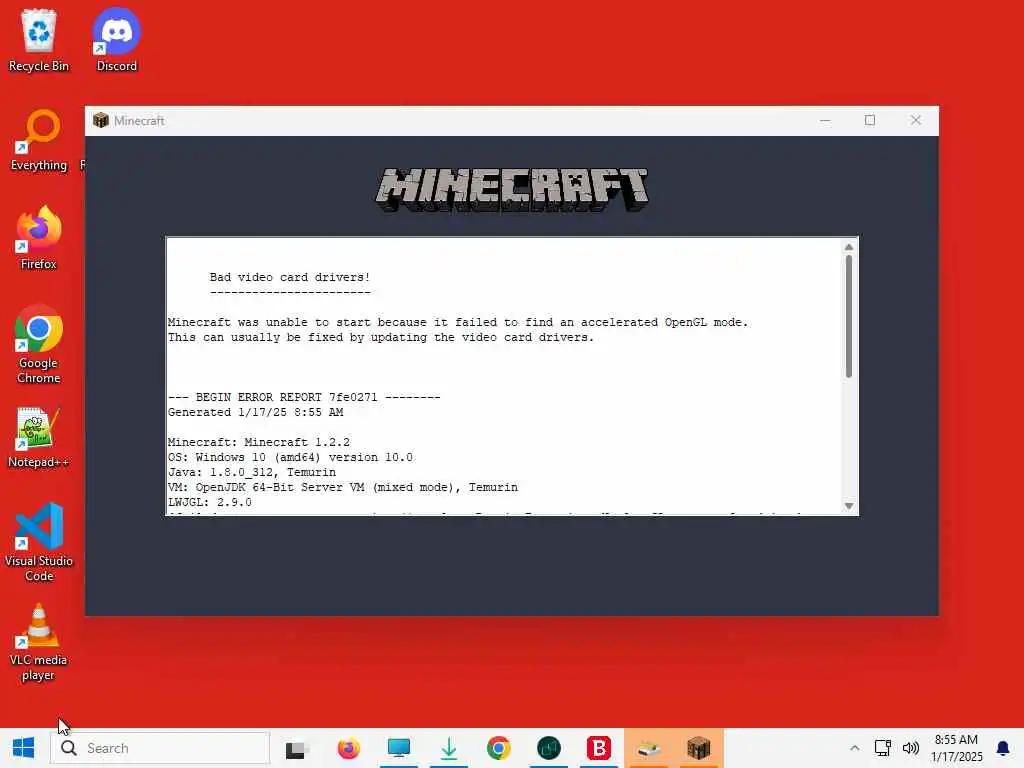The image size is (1024, 768).
Task: Launch Discord from the desktop shortcut
Action: (116, 40)
